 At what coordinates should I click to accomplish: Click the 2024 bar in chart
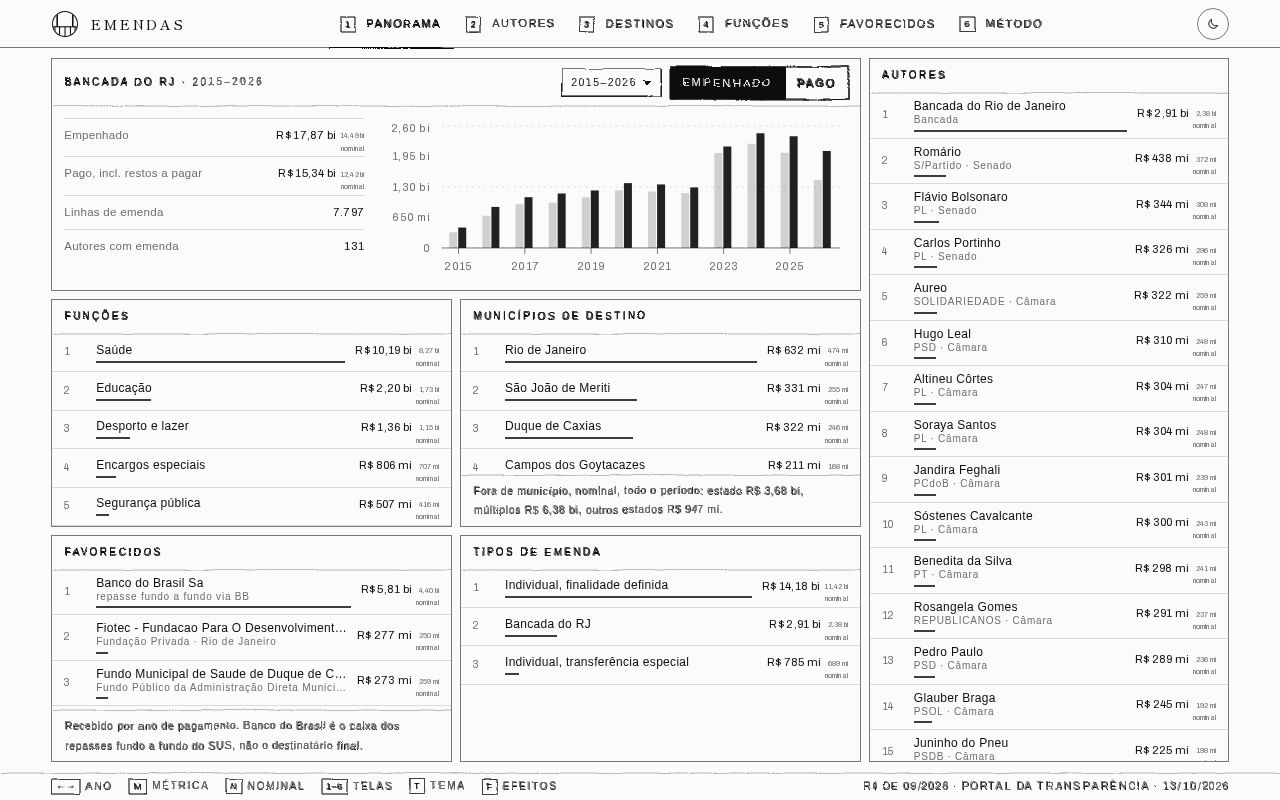tap(756, 190)
